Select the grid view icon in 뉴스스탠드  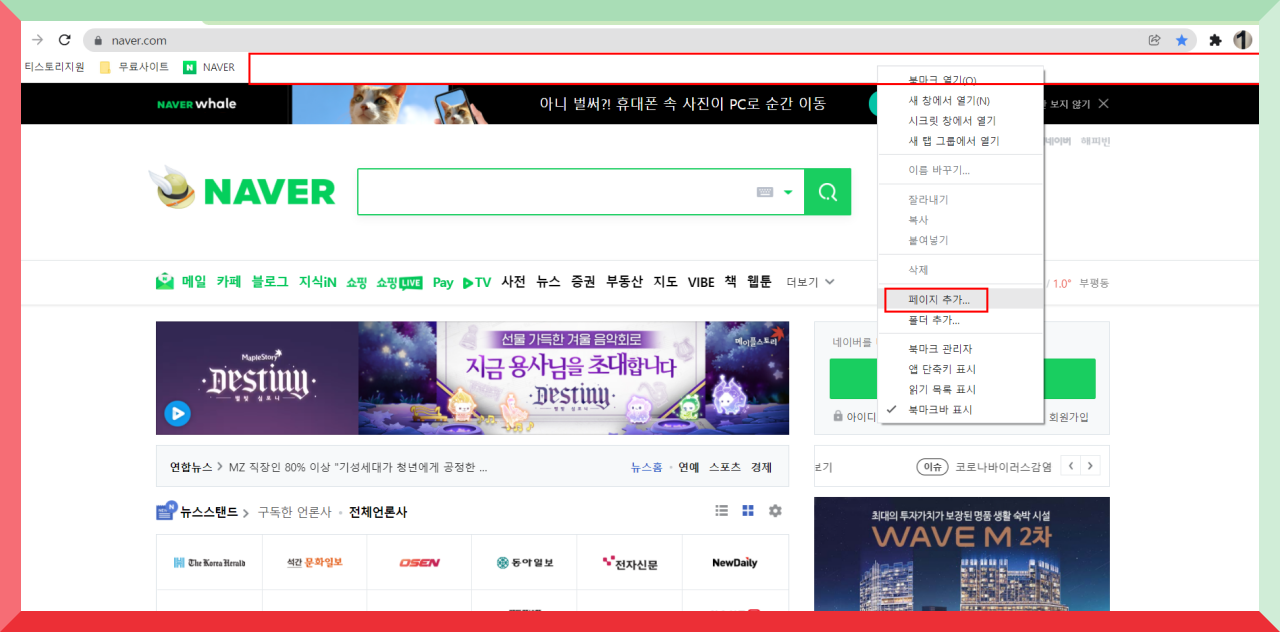coord(747,510)
